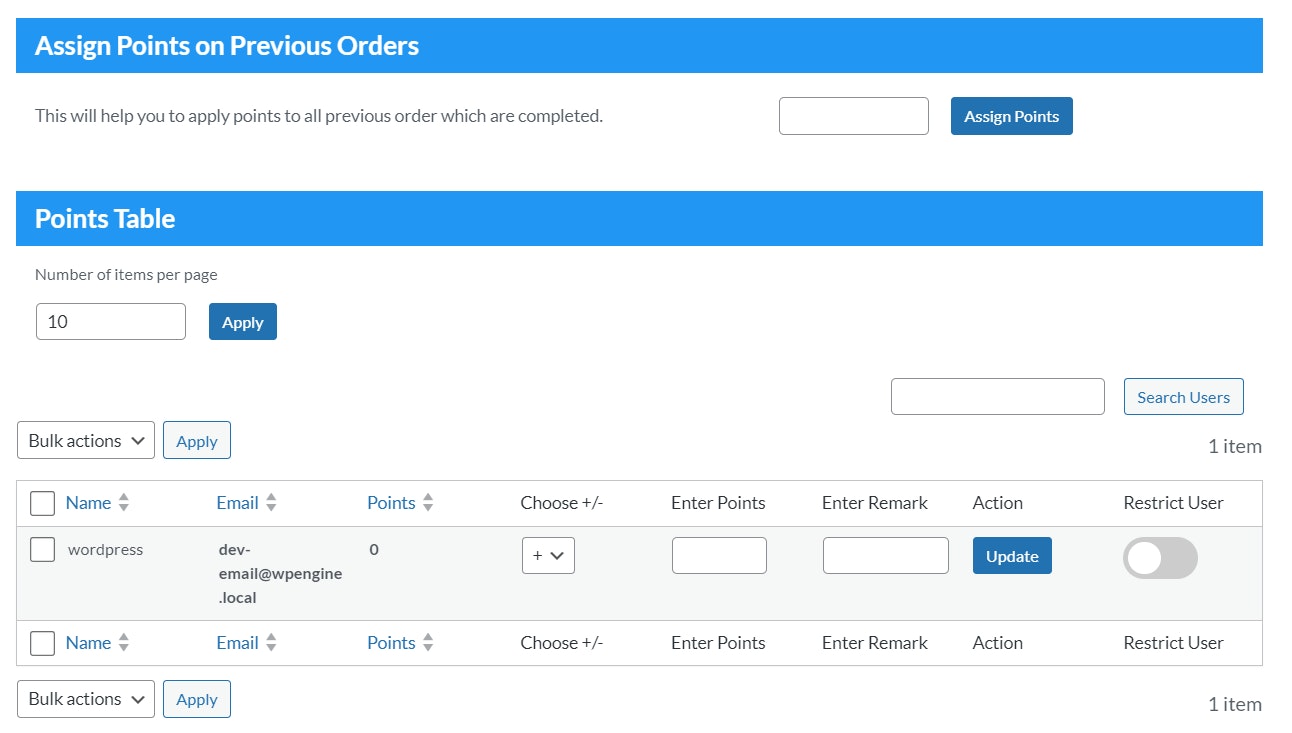Sort by Name in the header
This screenshot has height=733, width=1292.
click(88, 503)
